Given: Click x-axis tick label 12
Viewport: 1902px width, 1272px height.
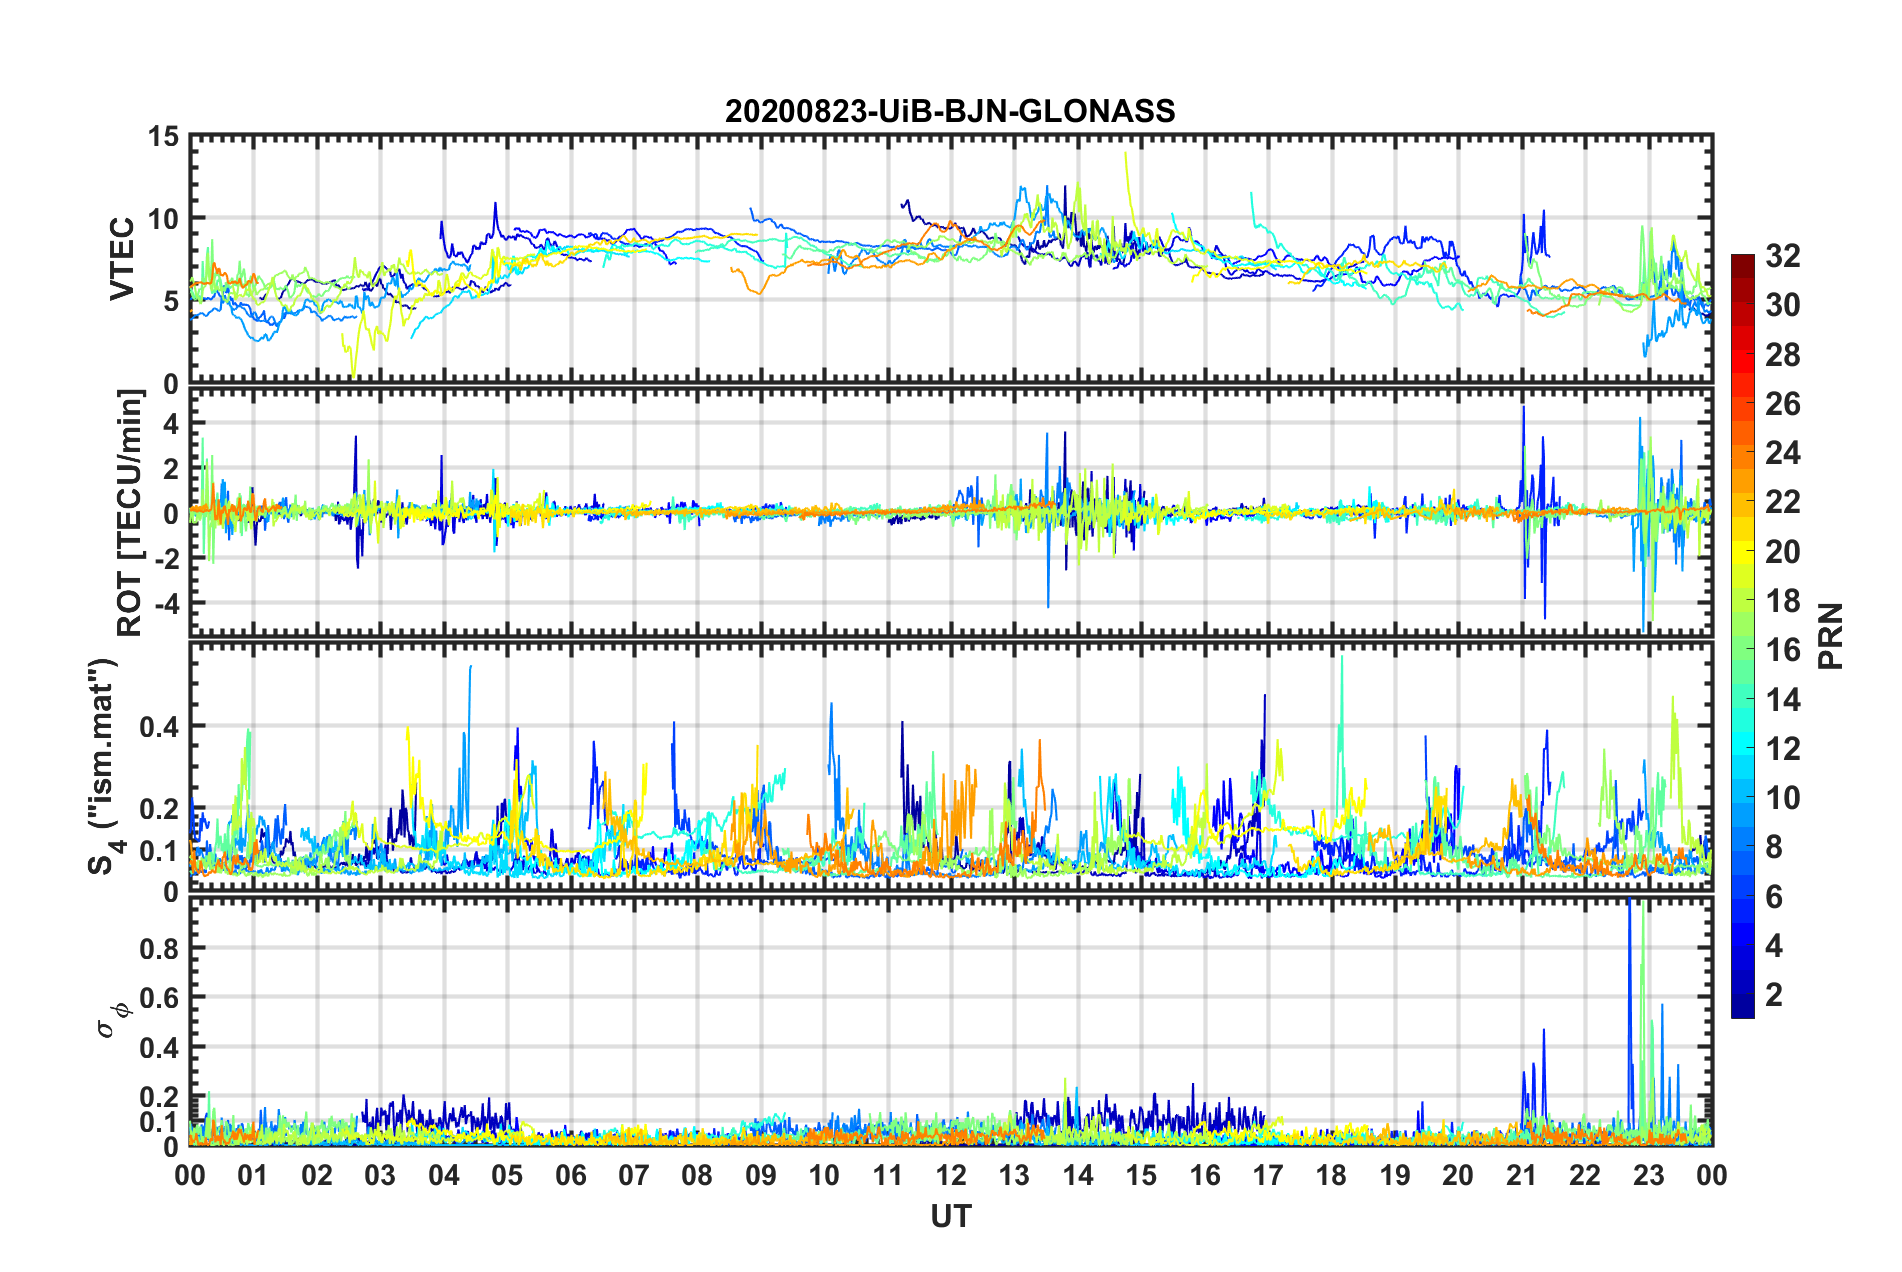Looking at the screenshot, I should tap(951, 1175).
